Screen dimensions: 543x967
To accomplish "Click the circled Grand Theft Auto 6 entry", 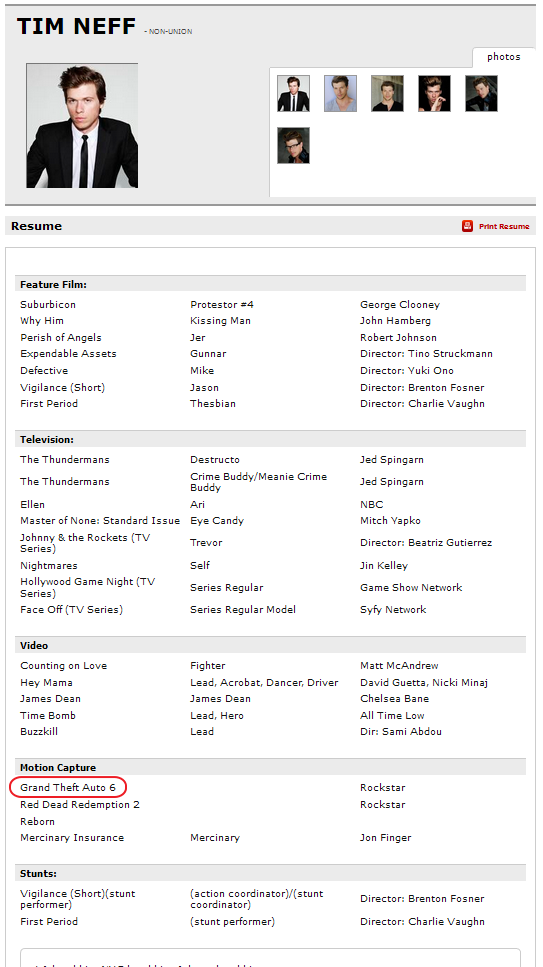I will coord(68,788).
